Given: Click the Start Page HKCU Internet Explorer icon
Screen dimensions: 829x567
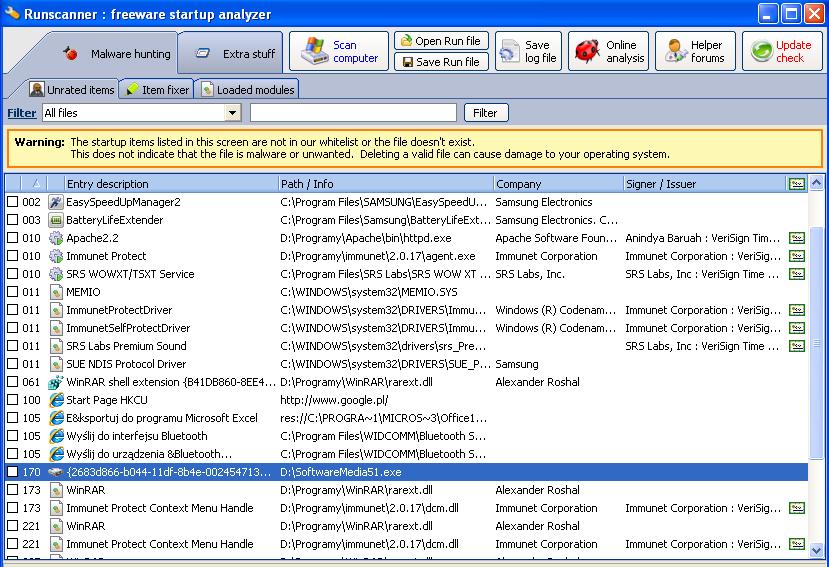Looking at the screenshot, I should click(56, 400).
